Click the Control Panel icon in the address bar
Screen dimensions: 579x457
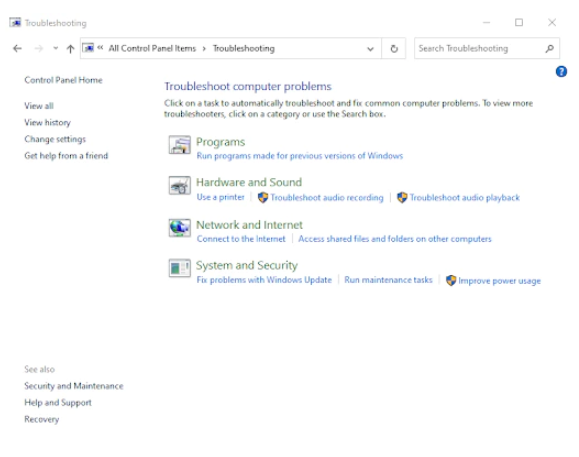pyautogui.click(x=88, y=48)
